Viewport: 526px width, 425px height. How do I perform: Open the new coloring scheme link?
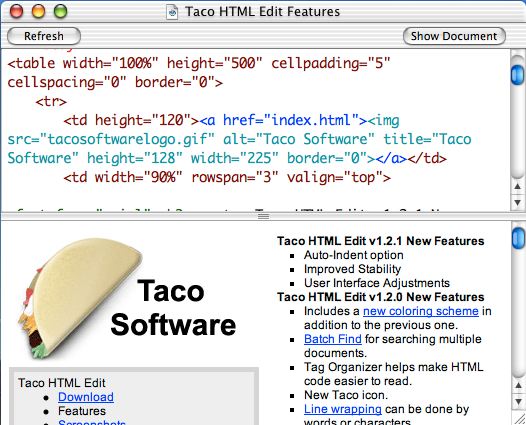click(421, 311)
